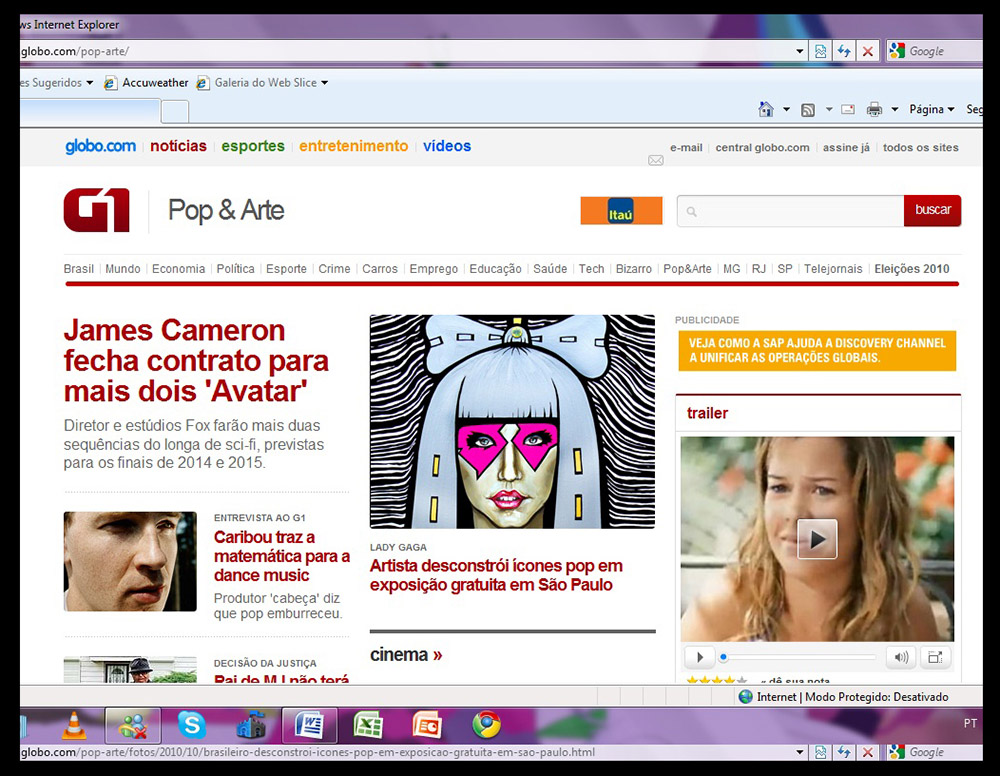The image size is (1000, 776).
Task: Open the notícias section
Action: point(179,146)
